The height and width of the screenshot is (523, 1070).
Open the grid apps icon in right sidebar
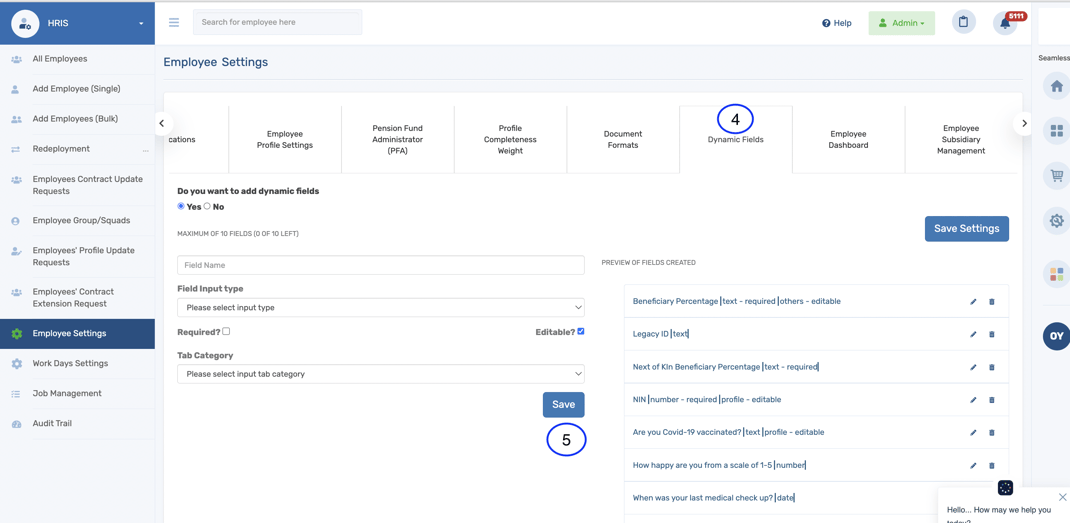coord(1056,130)
